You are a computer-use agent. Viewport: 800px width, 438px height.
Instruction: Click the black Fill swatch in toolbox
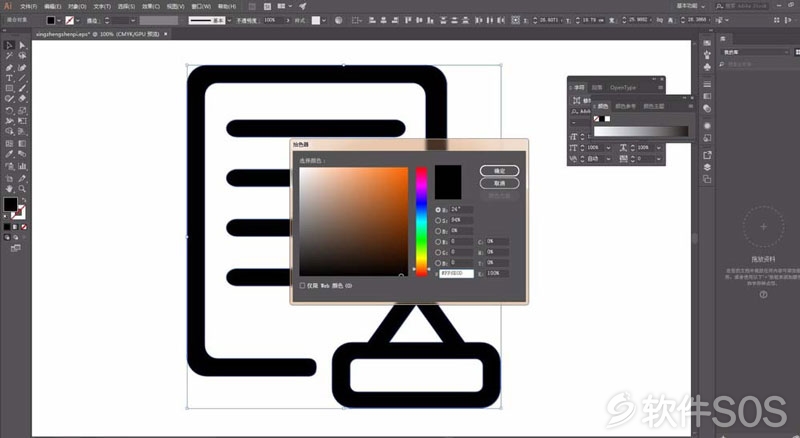(x=10, y=204)
